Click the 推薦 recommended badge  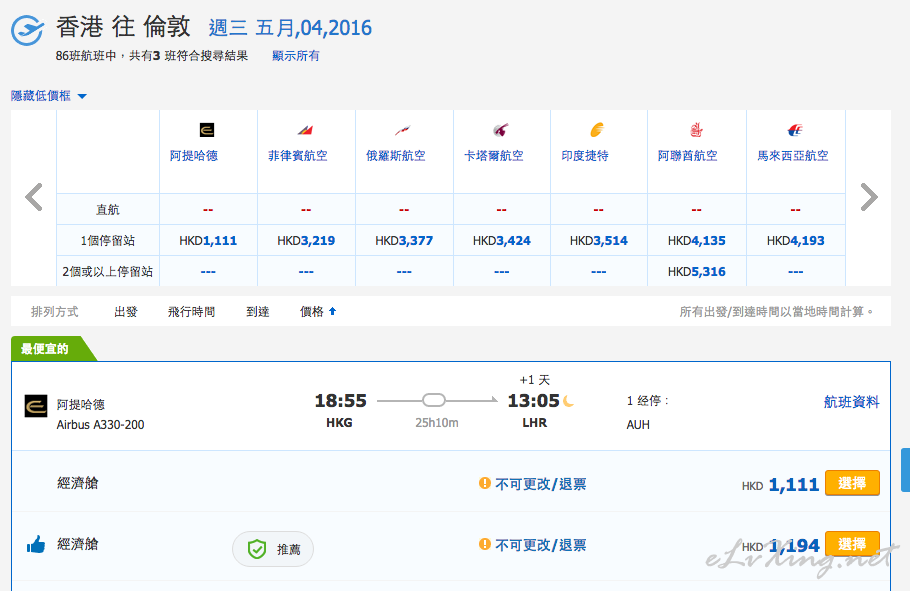click(x=273, y=549)
